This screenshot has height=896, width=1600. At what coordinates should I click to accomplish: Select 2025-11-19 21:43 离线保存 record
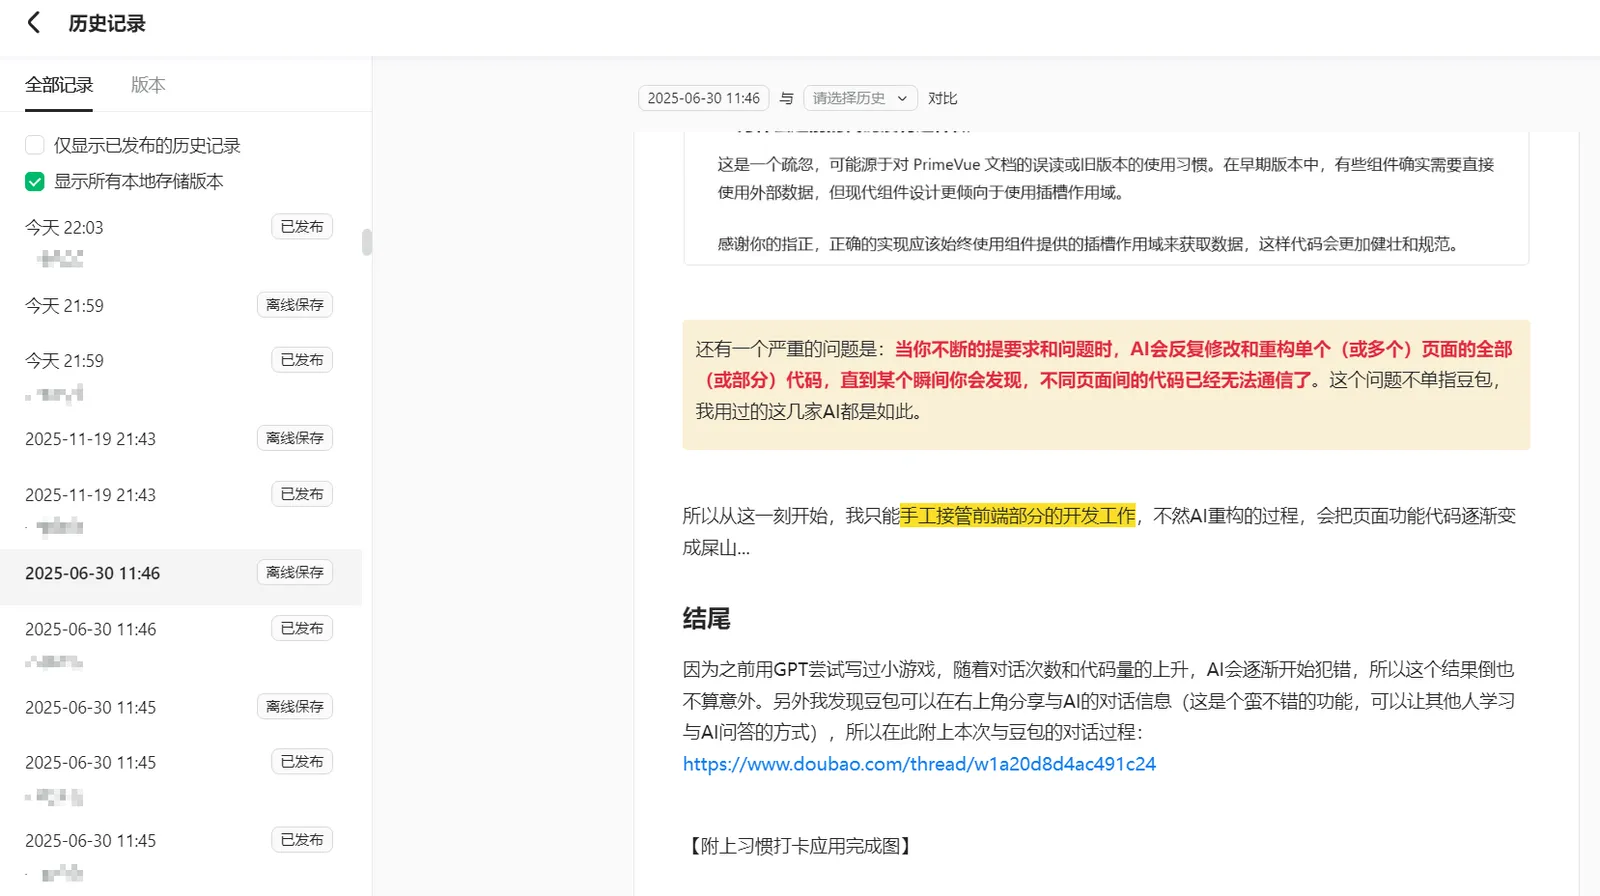[180, 438]
